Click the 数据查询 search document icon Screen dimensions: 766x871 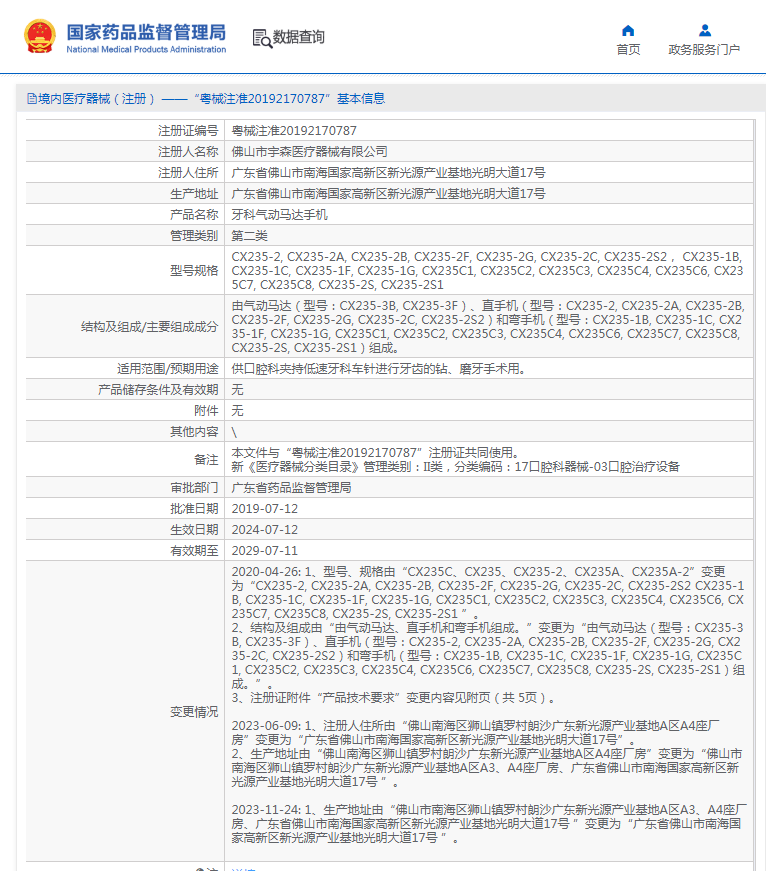[262, 38]
